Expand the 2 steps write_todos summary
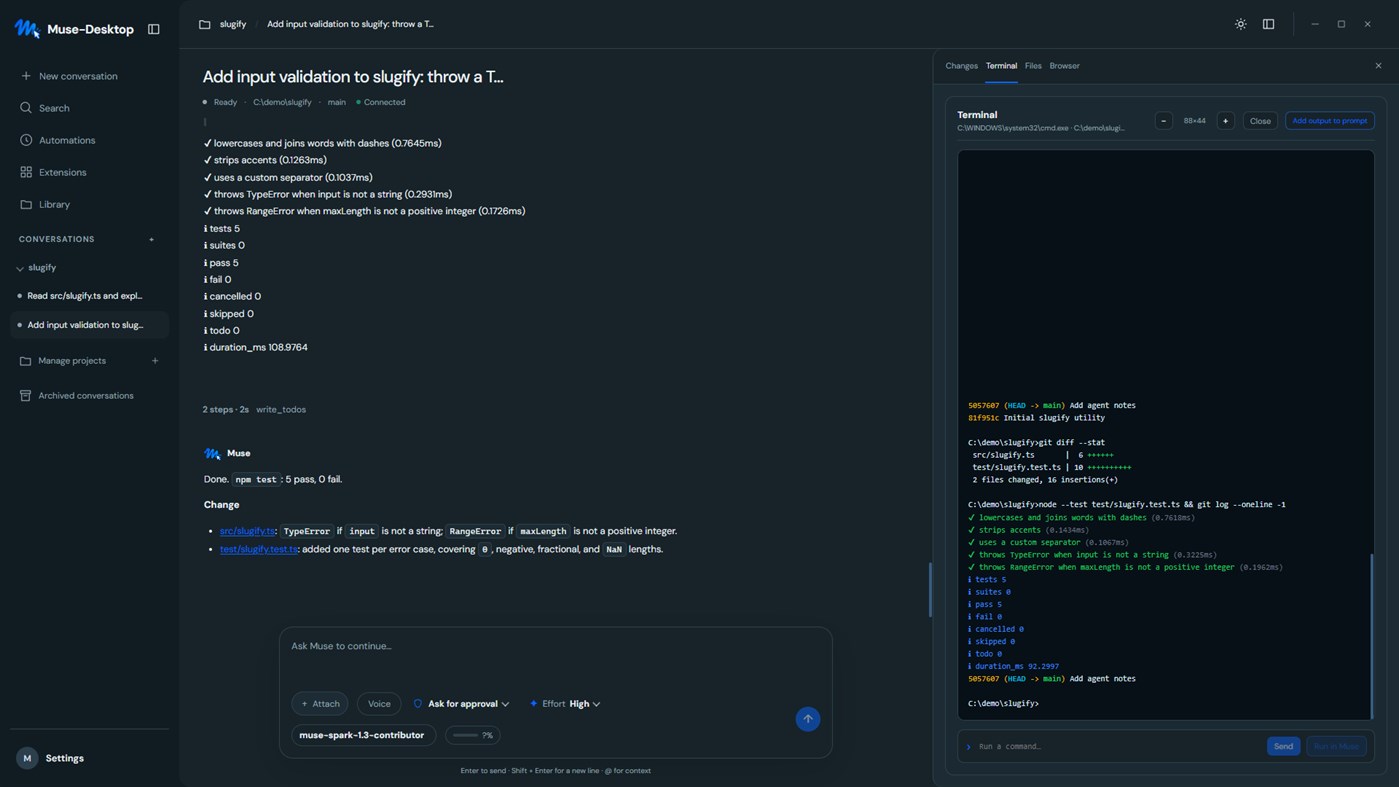1399x787 pixels. [x=254, y=410]
